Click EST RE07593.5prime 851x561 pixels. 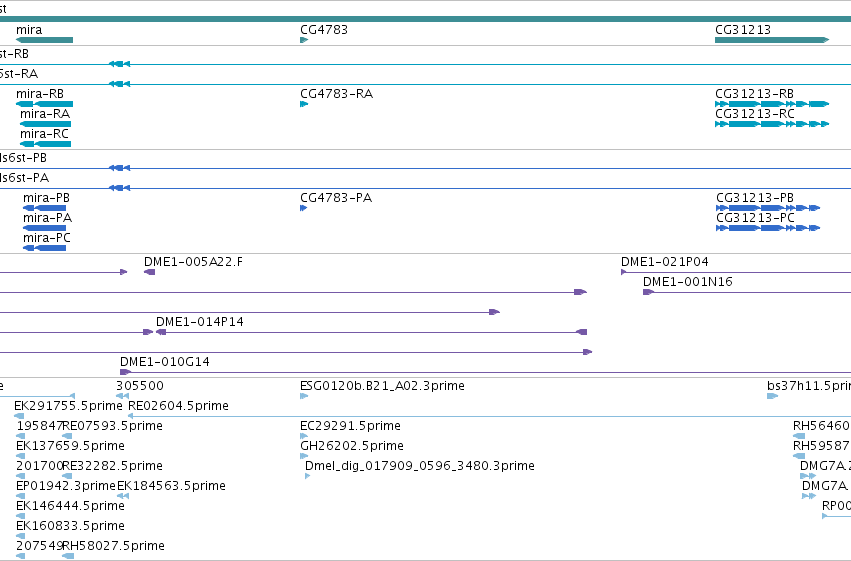(67, 436)
